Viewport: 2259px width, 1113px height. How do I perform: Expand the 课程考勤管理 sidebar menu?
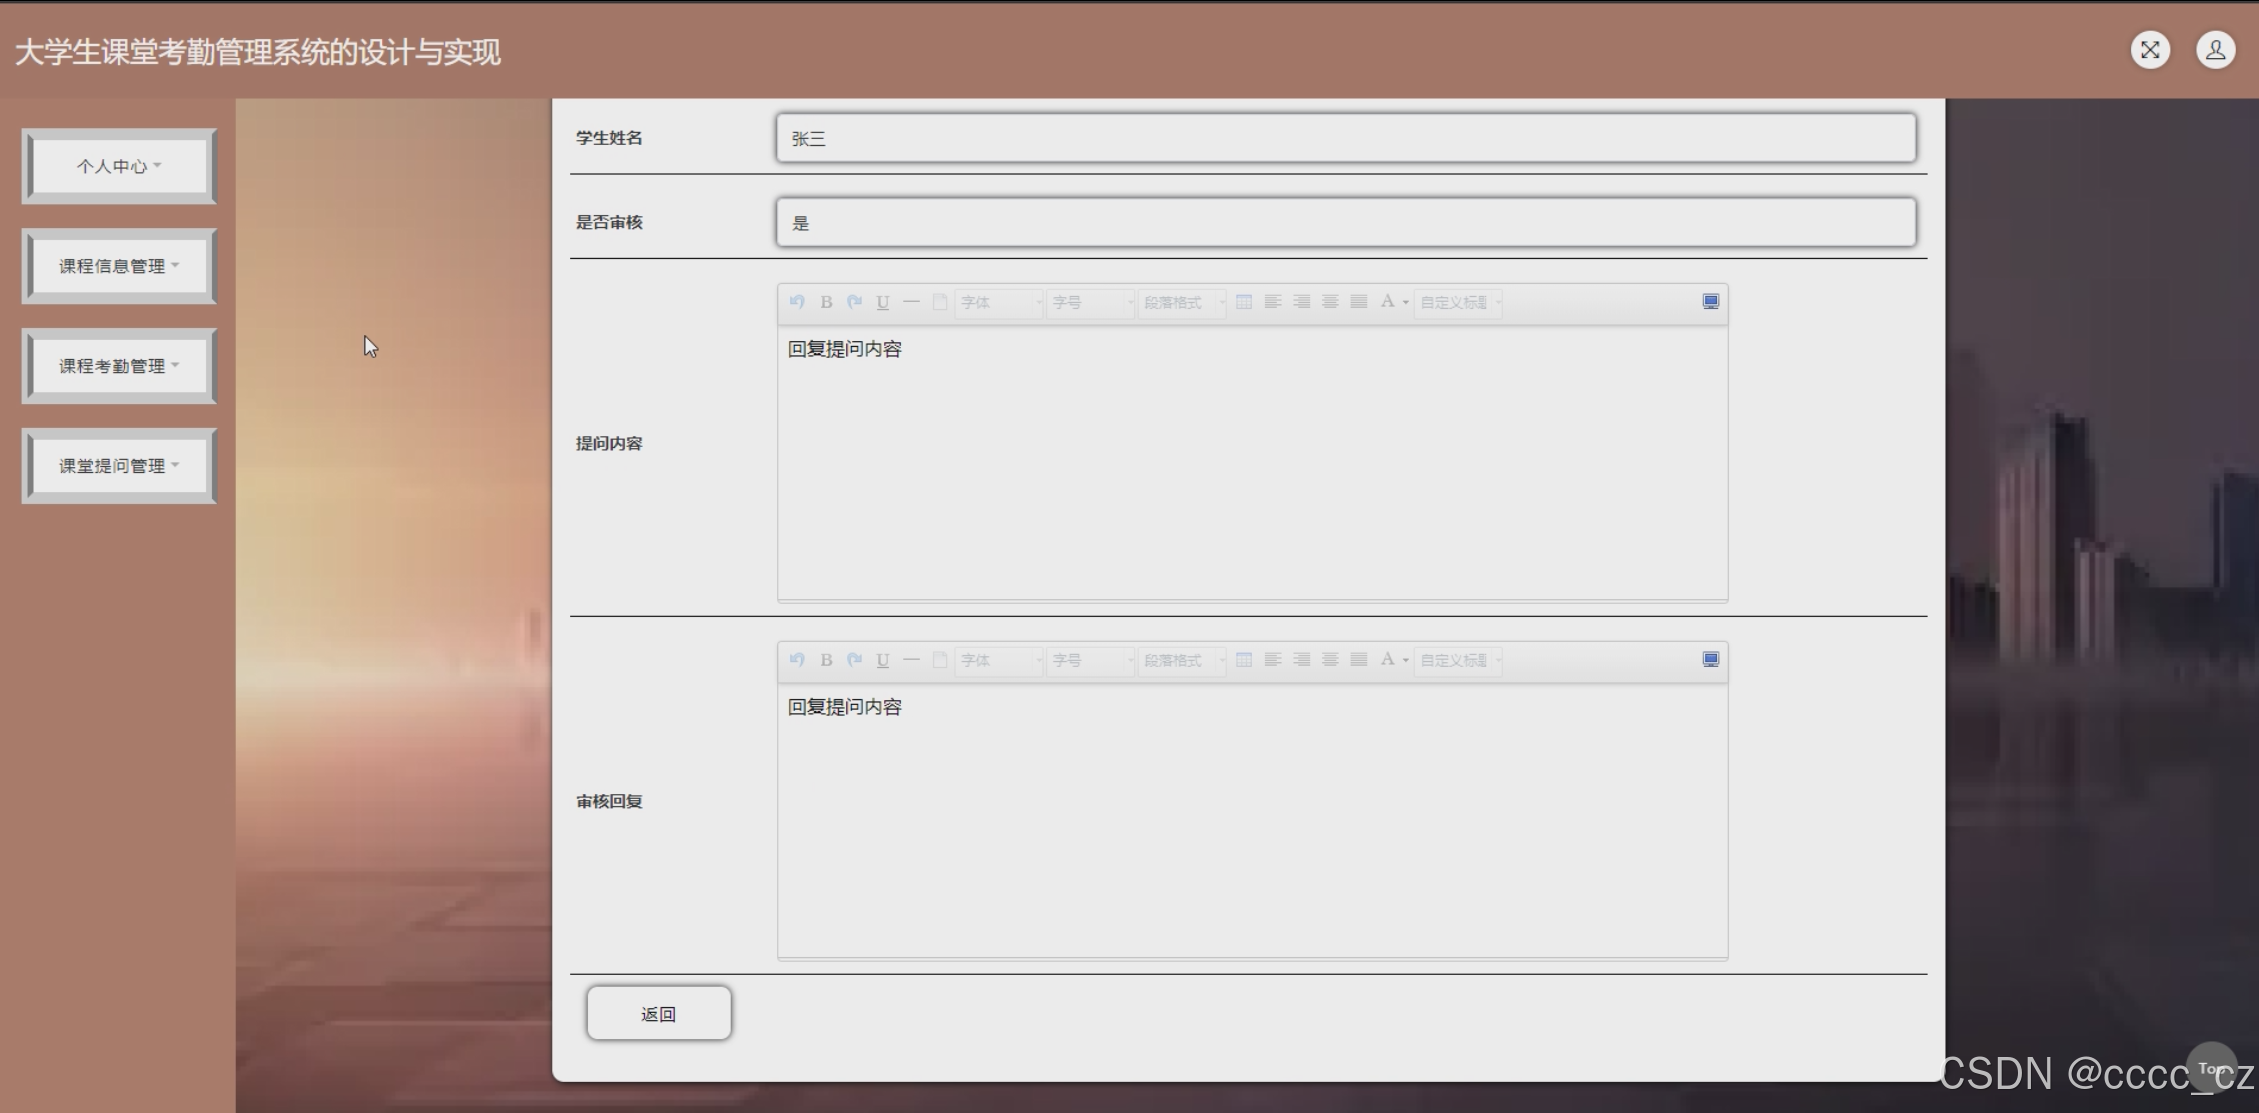[119, 366]
